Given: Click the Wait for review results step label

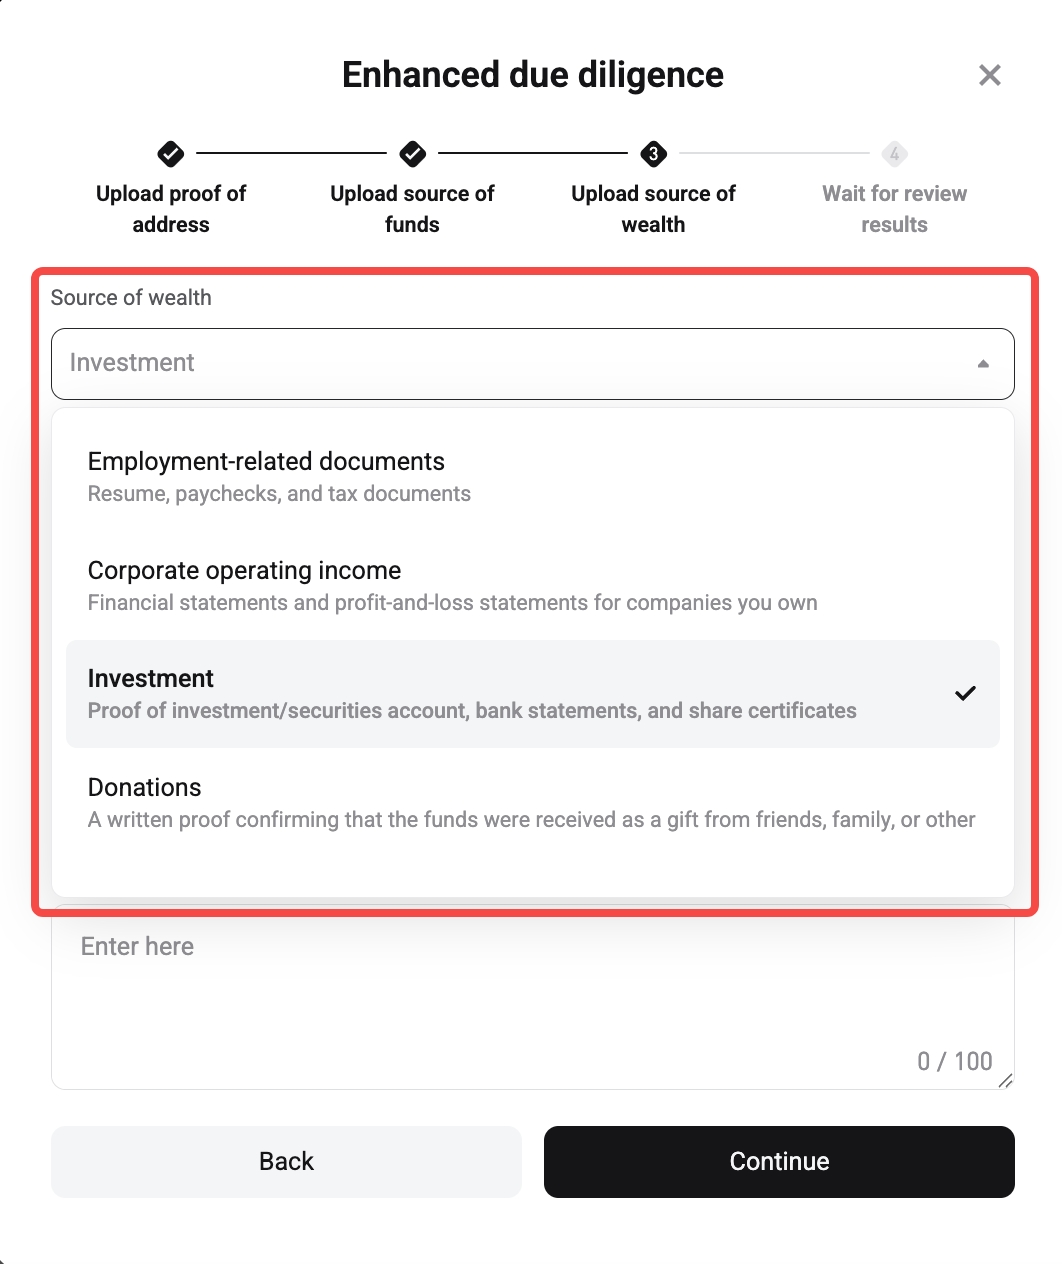Looking at the screenshot, I should click(893, 209).
